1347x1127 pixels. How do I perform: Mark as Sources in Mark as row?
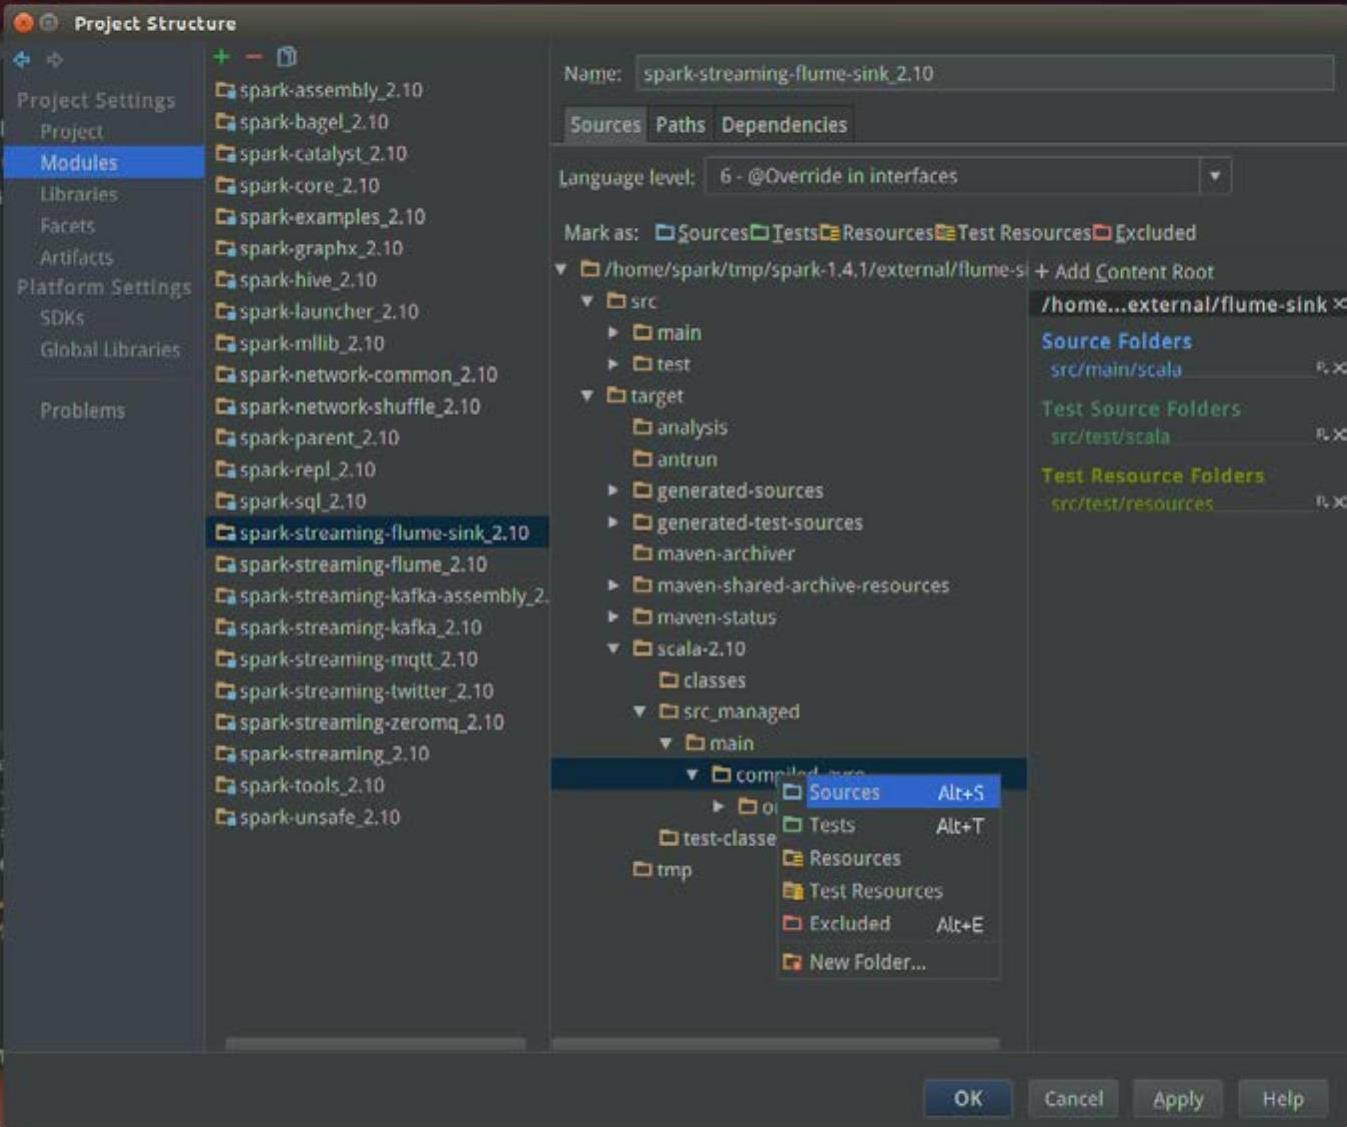pyautogui.click(x=702, y=233)
